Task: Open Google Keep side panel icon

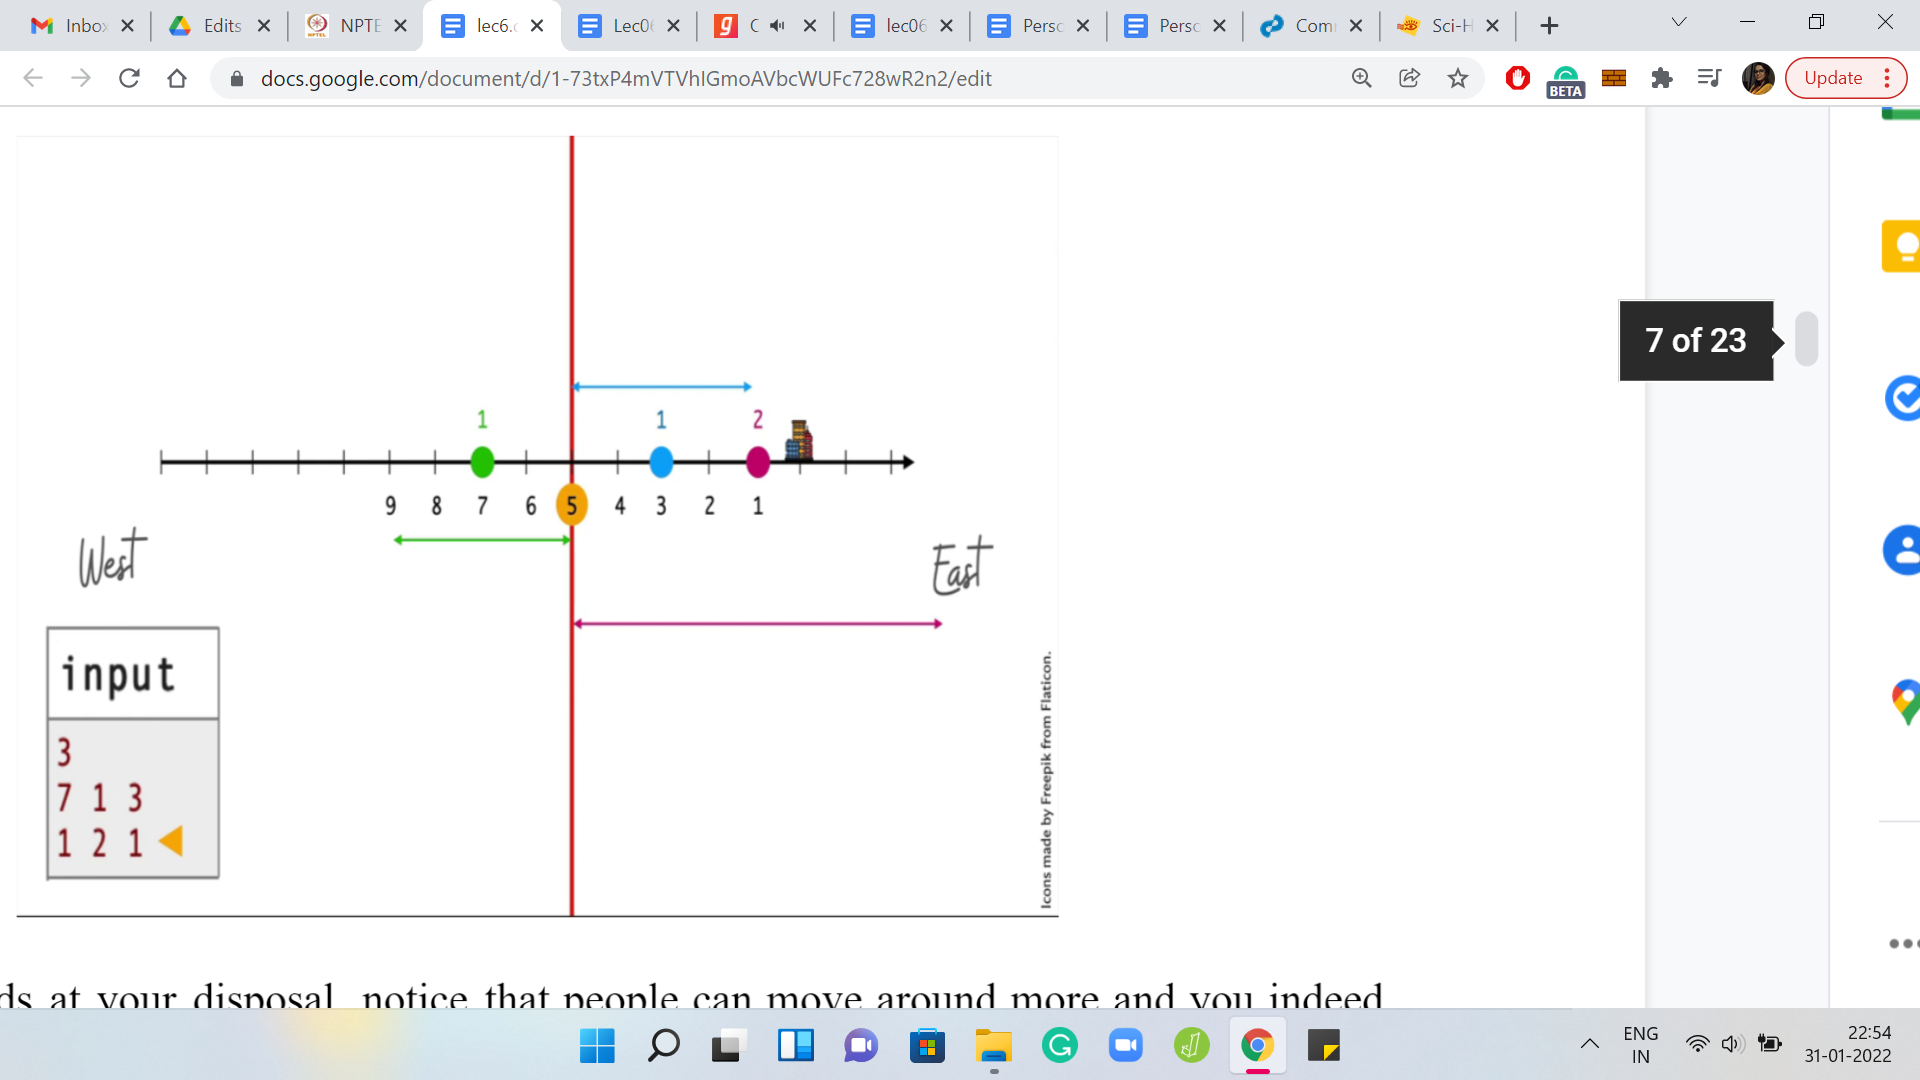Action: coord(1903,245)
